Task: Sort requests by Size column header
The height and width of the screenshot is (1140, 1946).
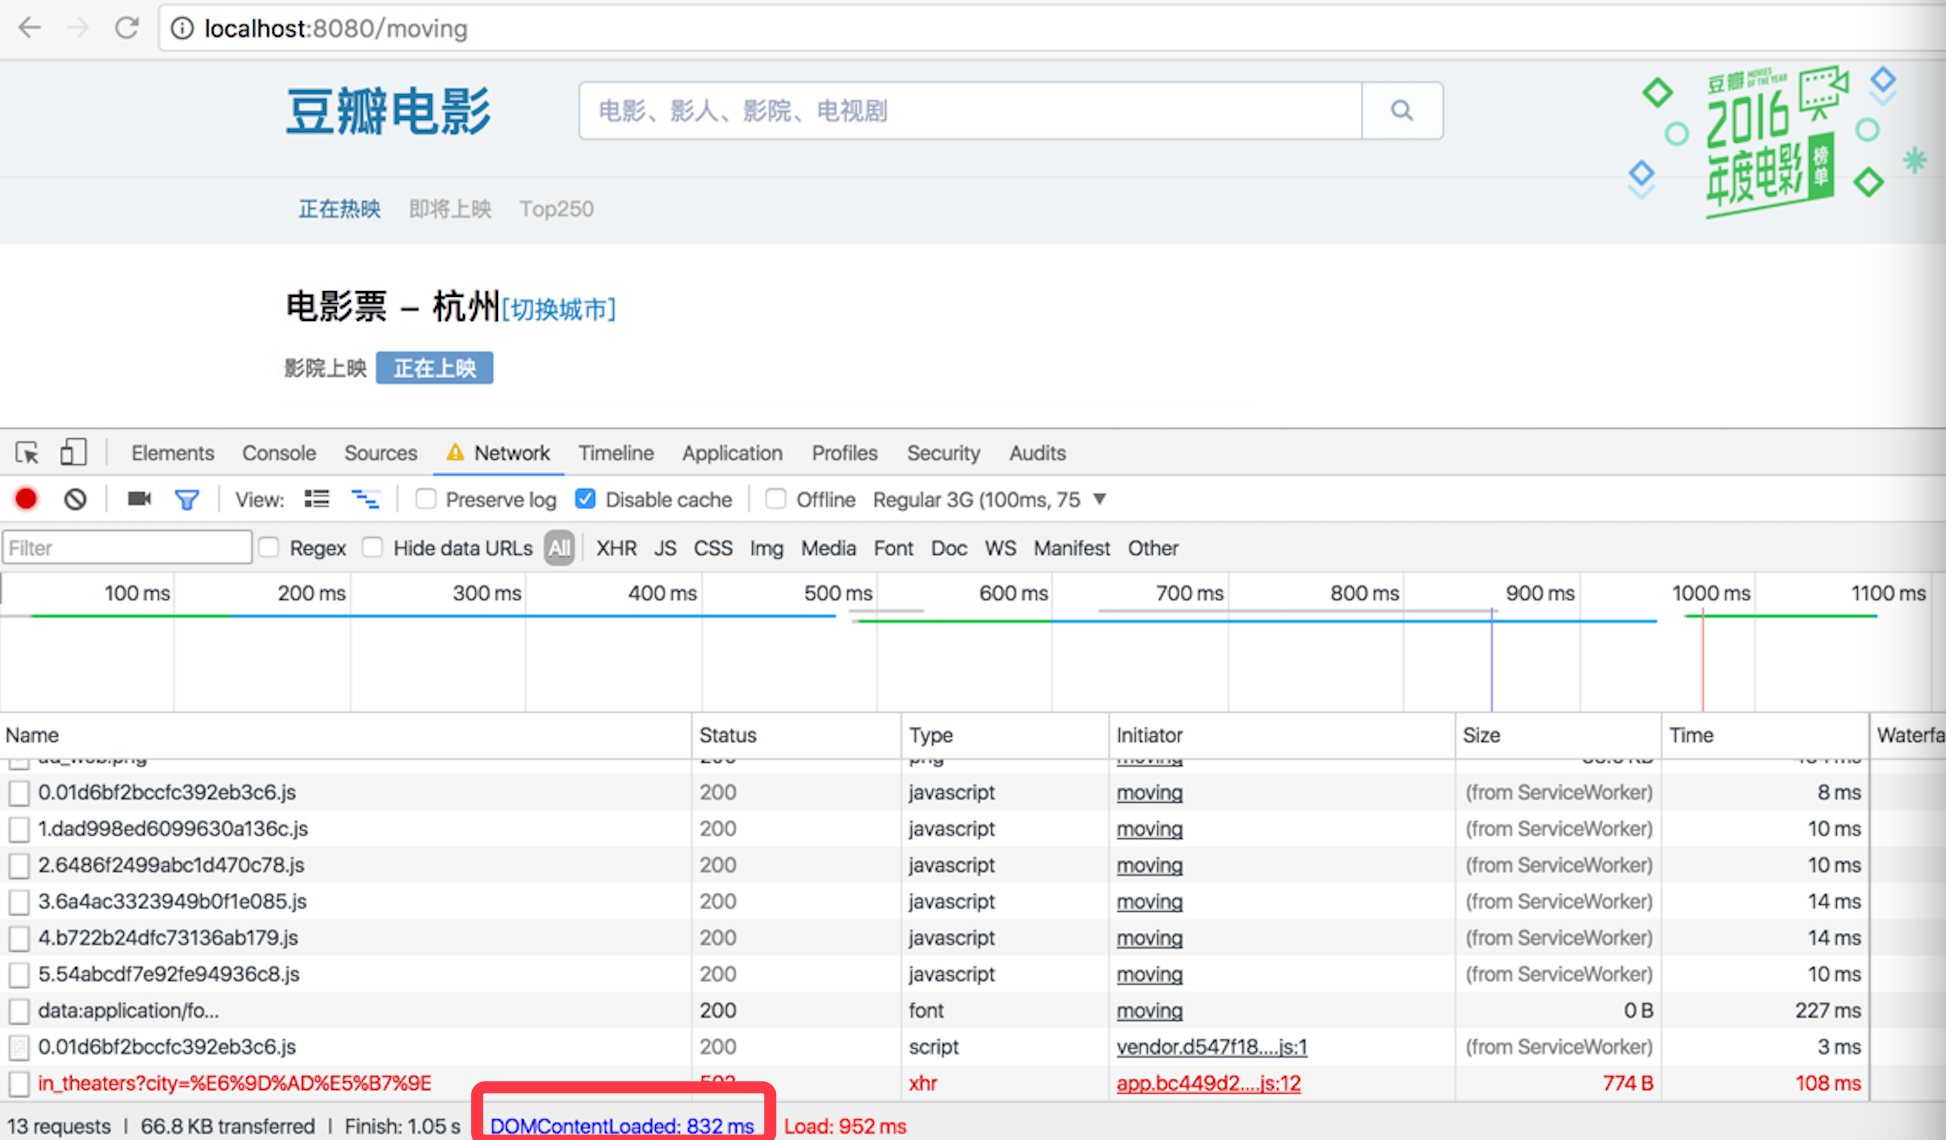Action: (x=1481, y=735)
